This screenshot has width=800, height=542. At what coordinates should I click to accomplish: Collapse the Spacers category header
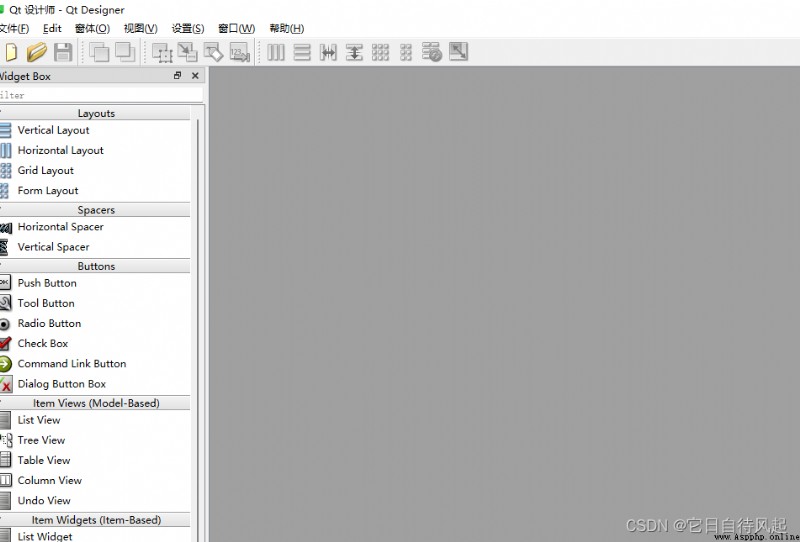(95, 210)
